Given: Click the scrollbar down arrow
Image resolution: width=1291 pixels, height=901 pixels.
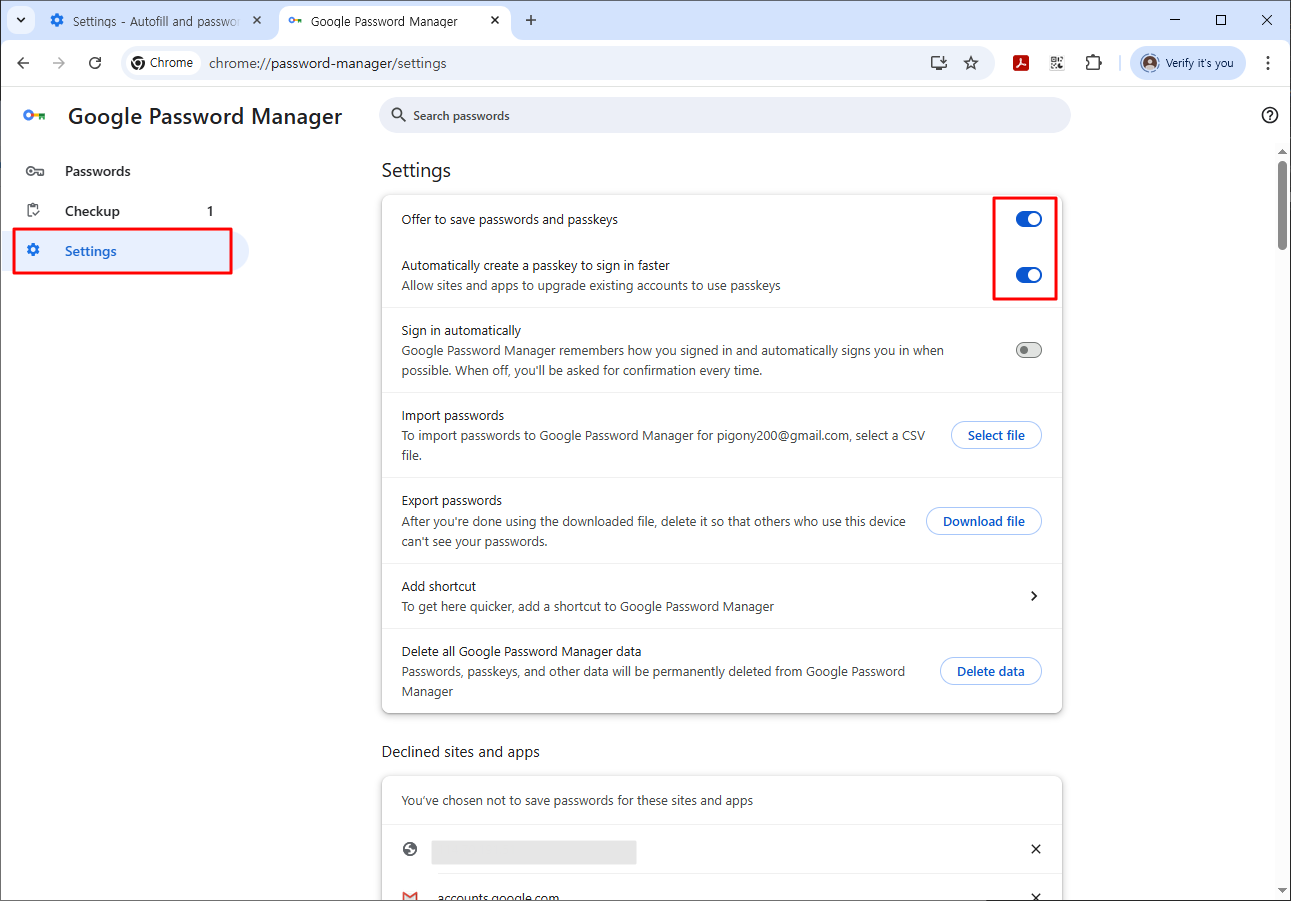Looking at the screenshot, I should point(1283,890).
